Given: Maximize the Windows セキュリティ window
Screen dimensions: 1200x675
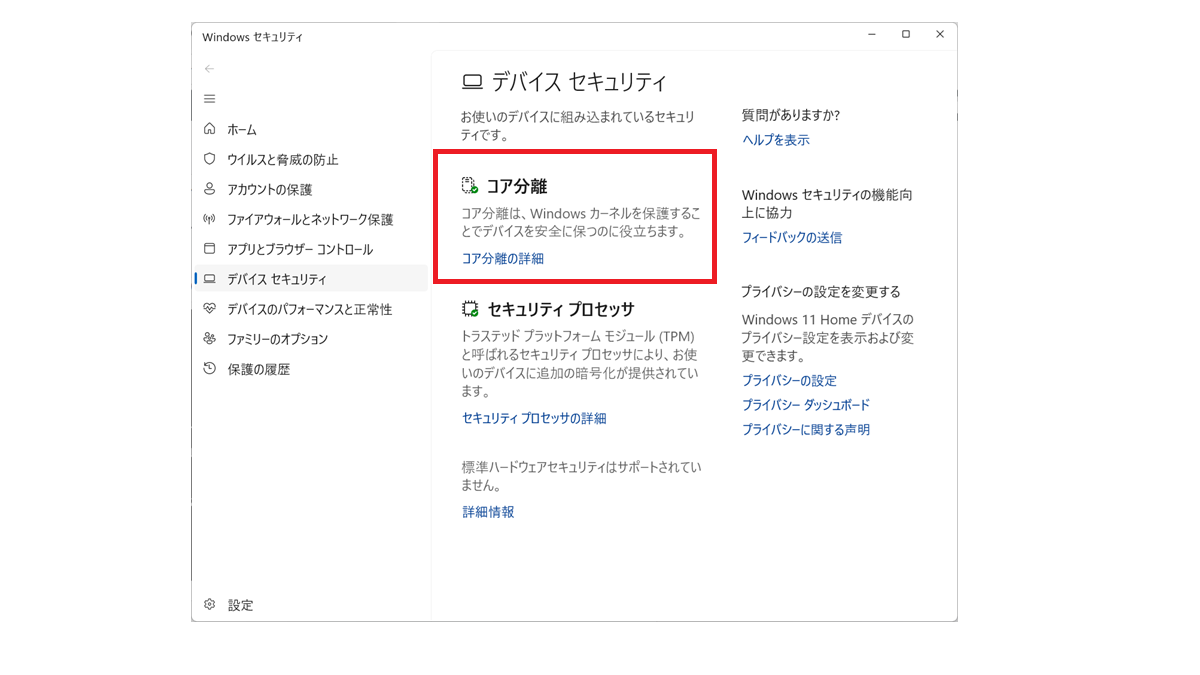Looking at the screenshot, I should (x=906, y=34).
